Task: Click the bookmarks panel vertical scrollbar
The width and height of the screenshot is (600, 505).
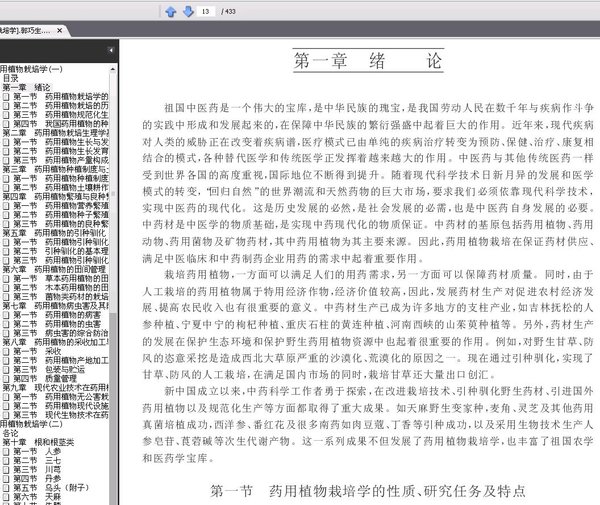Action: pos(114,300)
